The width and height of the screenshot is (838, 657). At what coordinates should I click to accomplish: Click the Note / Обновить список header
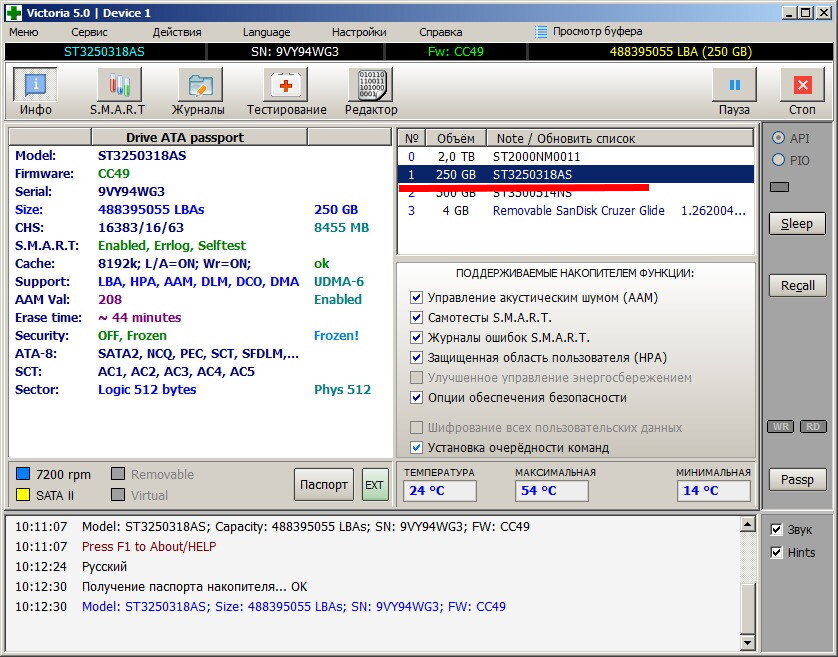point(620,138)
